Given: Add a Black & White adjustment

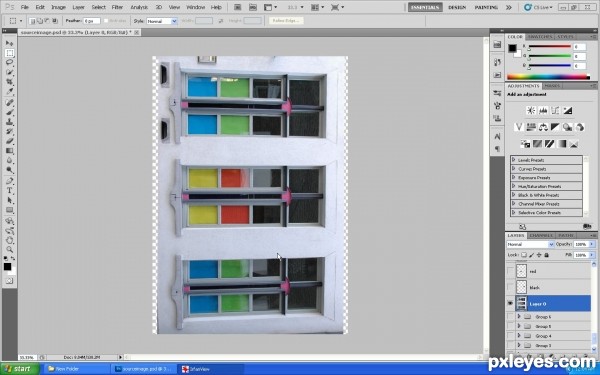Looking at the screenshot, I should (x=555, y=127).
